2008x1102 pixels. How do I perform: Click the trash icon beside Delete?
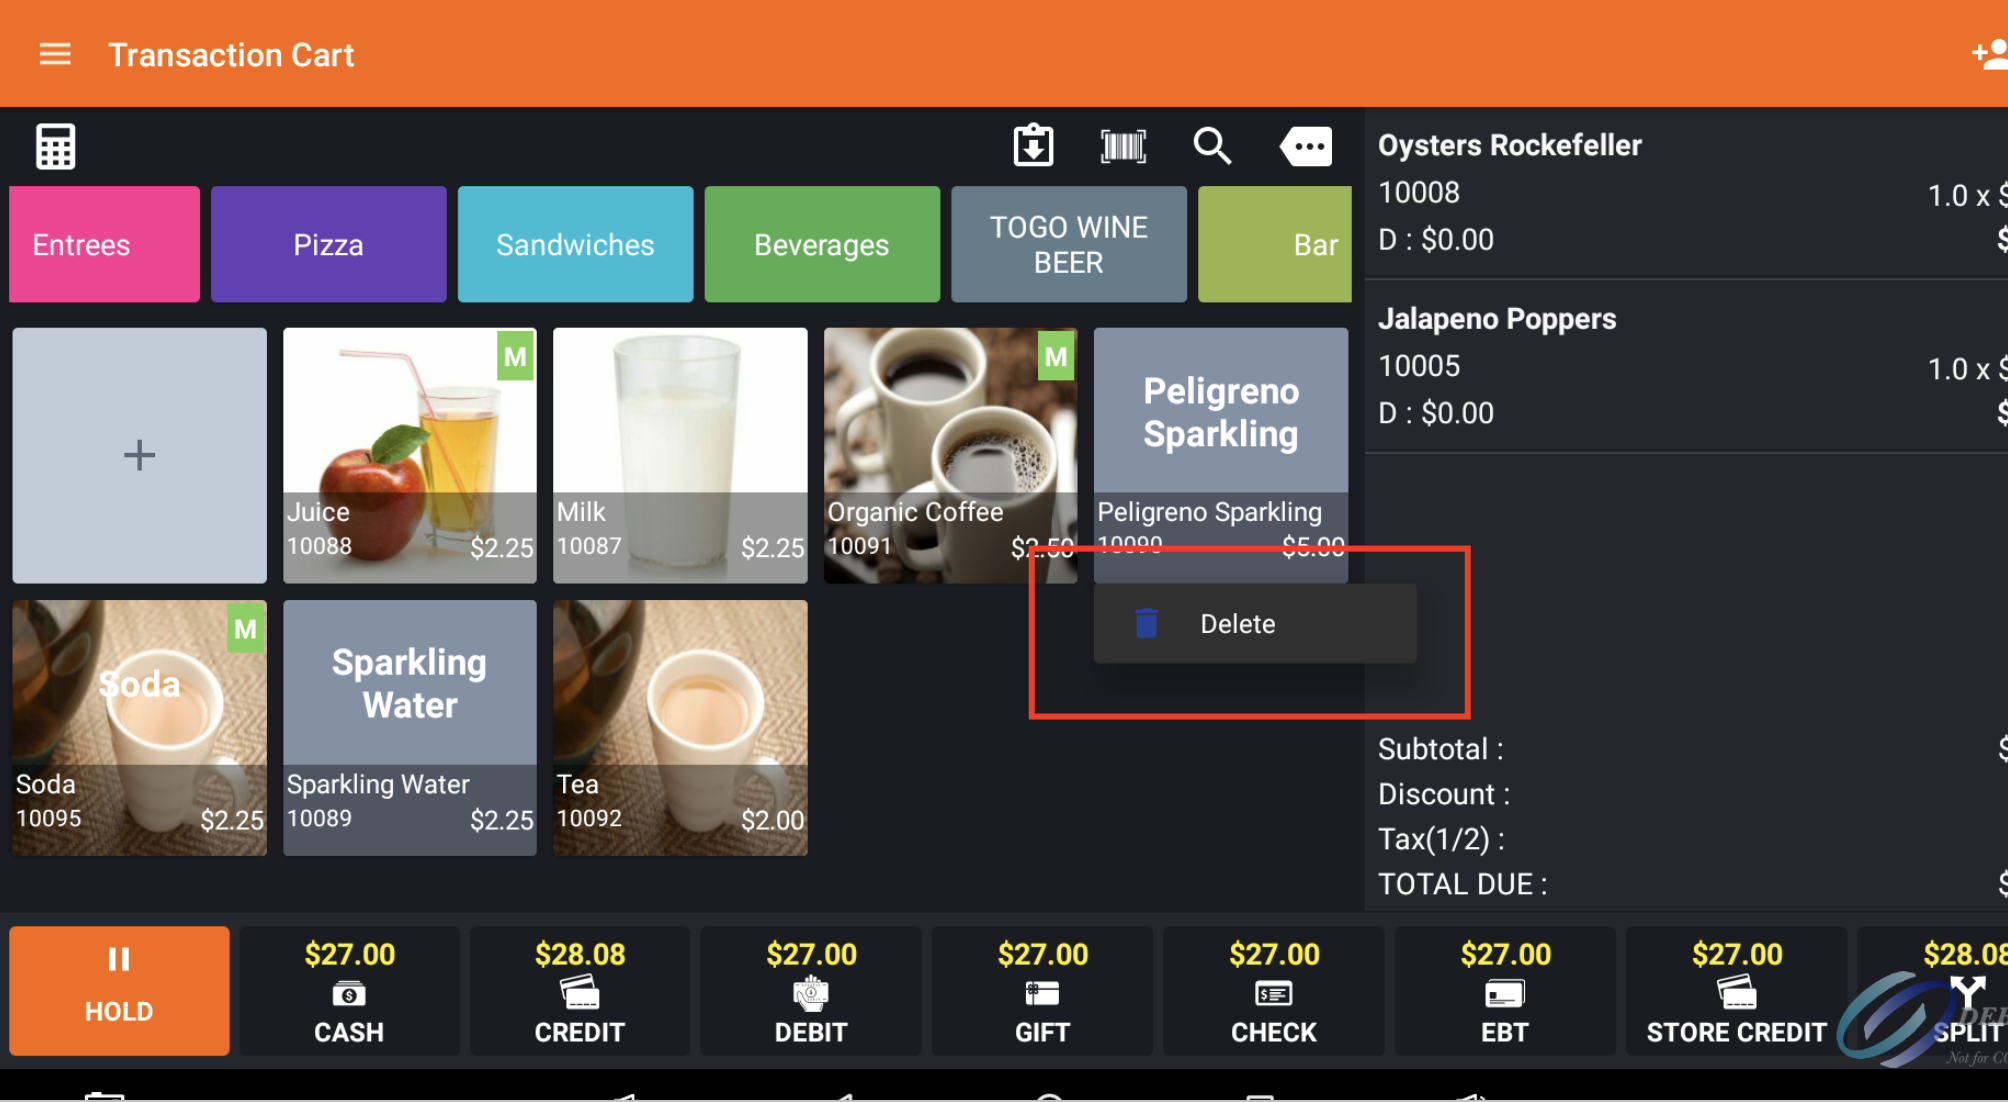[x=1147, y=624]
